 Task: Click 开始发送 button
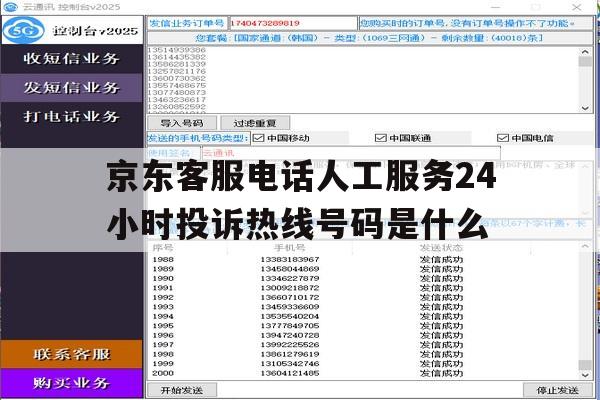(182, 390)
